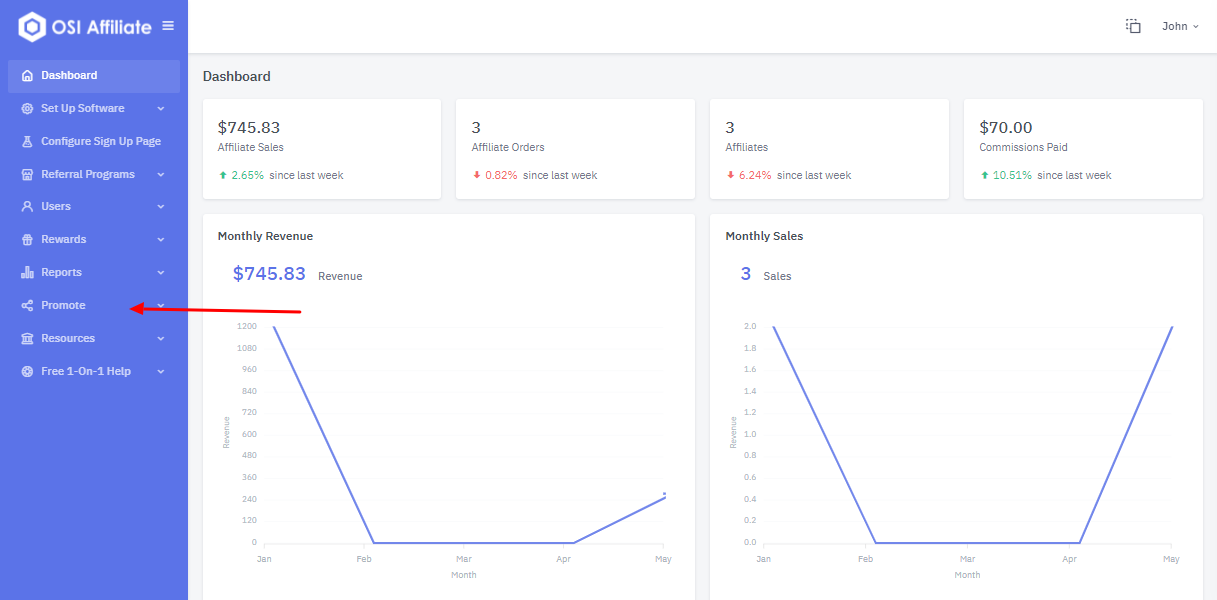Click the OSI Affiliate brand name

(x=102, y=27)
